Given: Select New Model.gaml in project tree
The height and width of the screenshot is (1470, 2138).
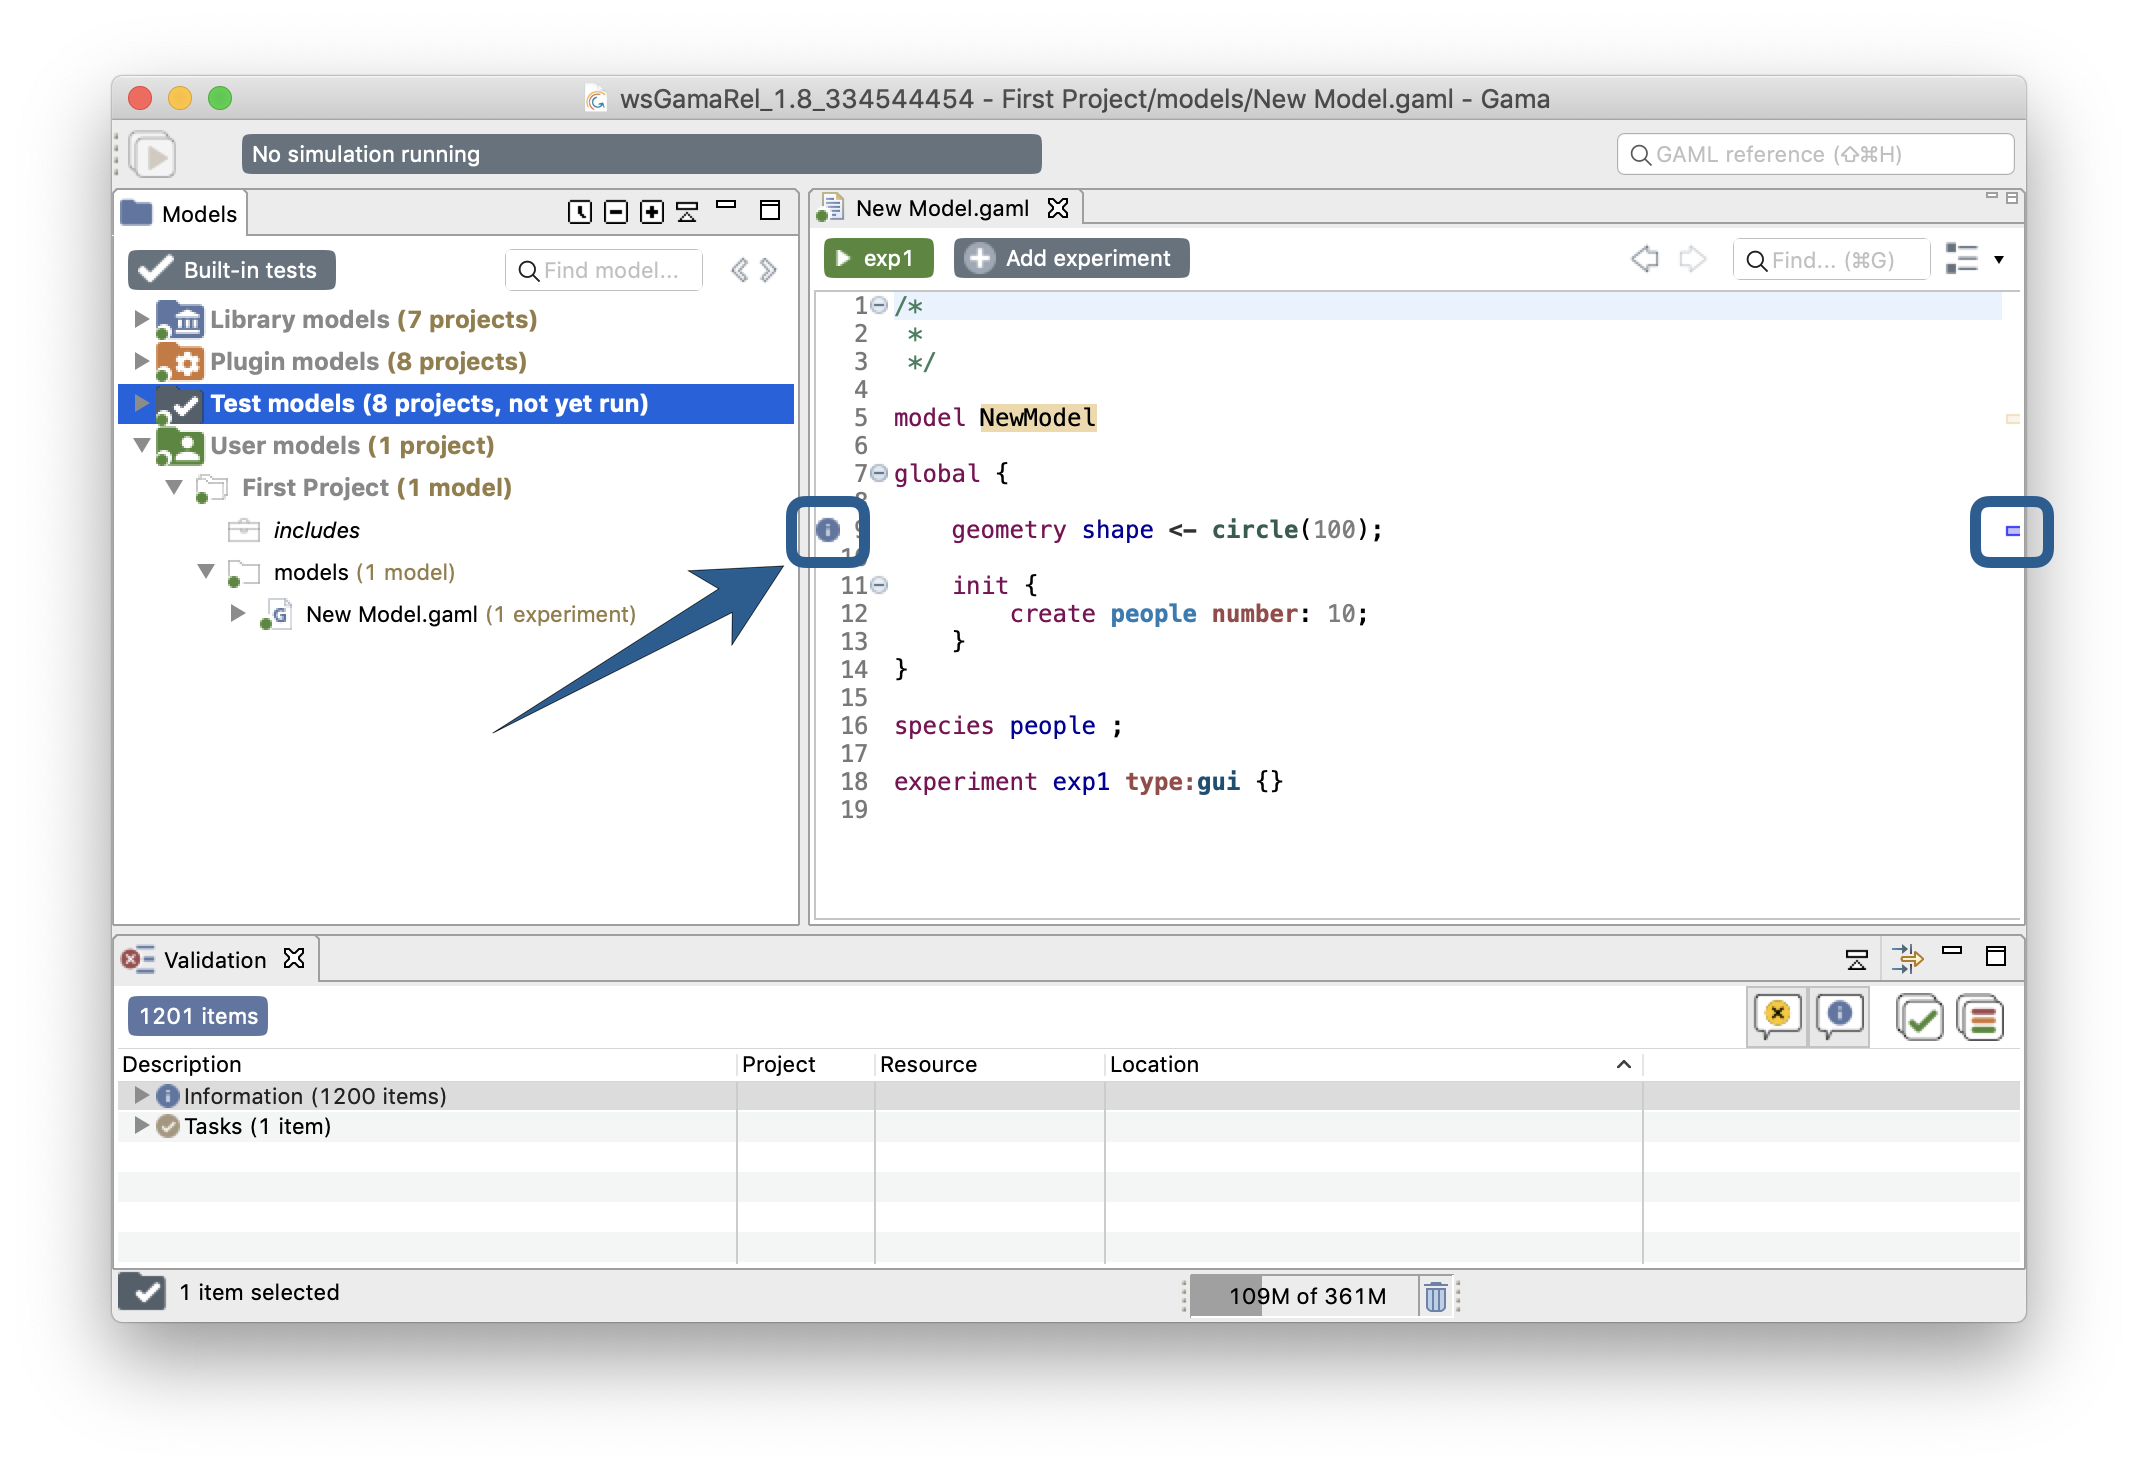Looking at the screenshot, I should pyautogui.click(x=396, y=614).
